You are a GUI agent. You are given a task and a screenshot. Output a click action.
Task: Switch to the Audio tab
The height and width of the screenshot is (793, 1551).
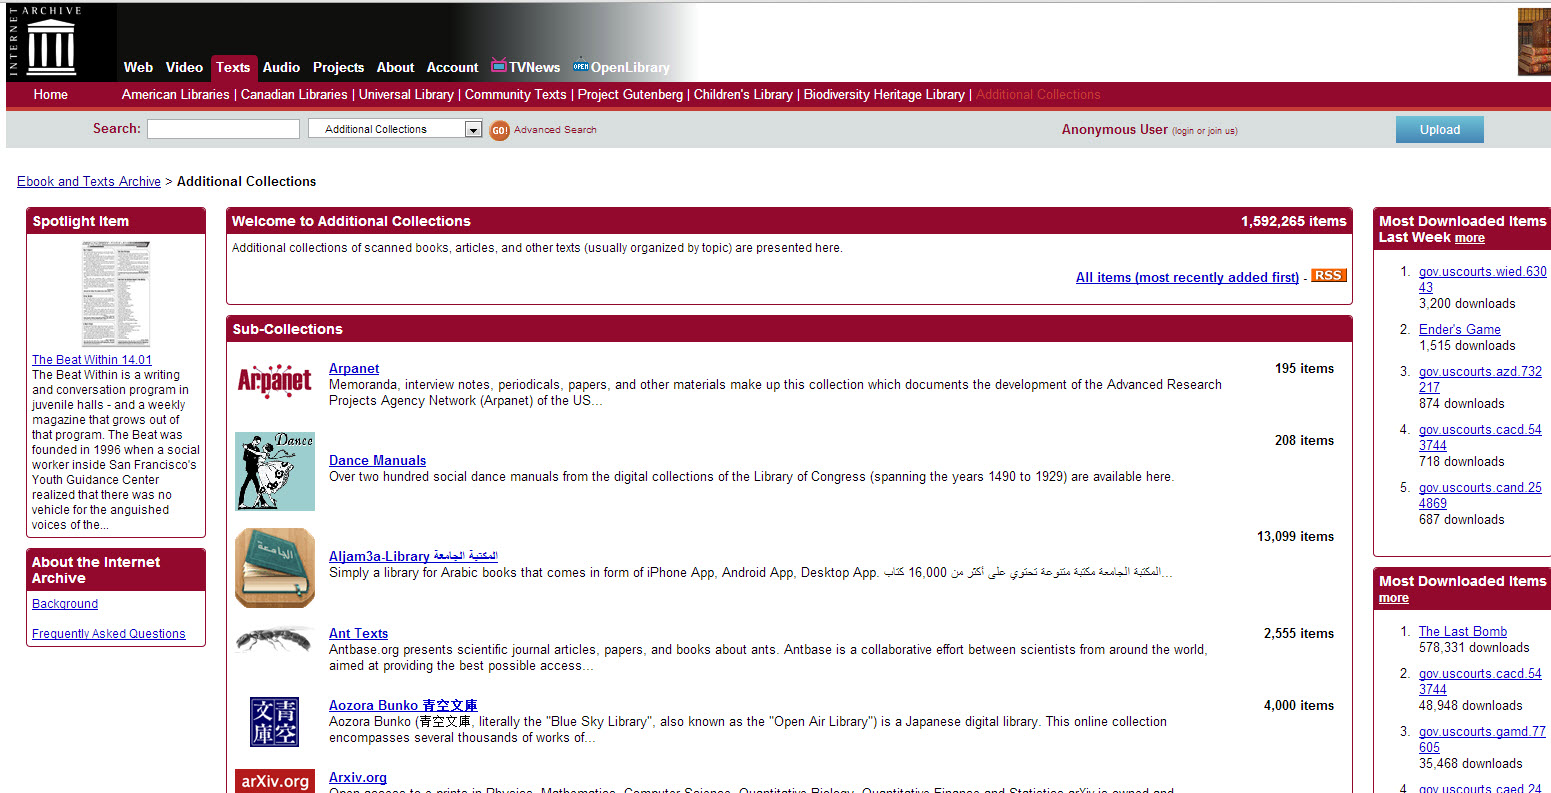(x=281, y=67)
